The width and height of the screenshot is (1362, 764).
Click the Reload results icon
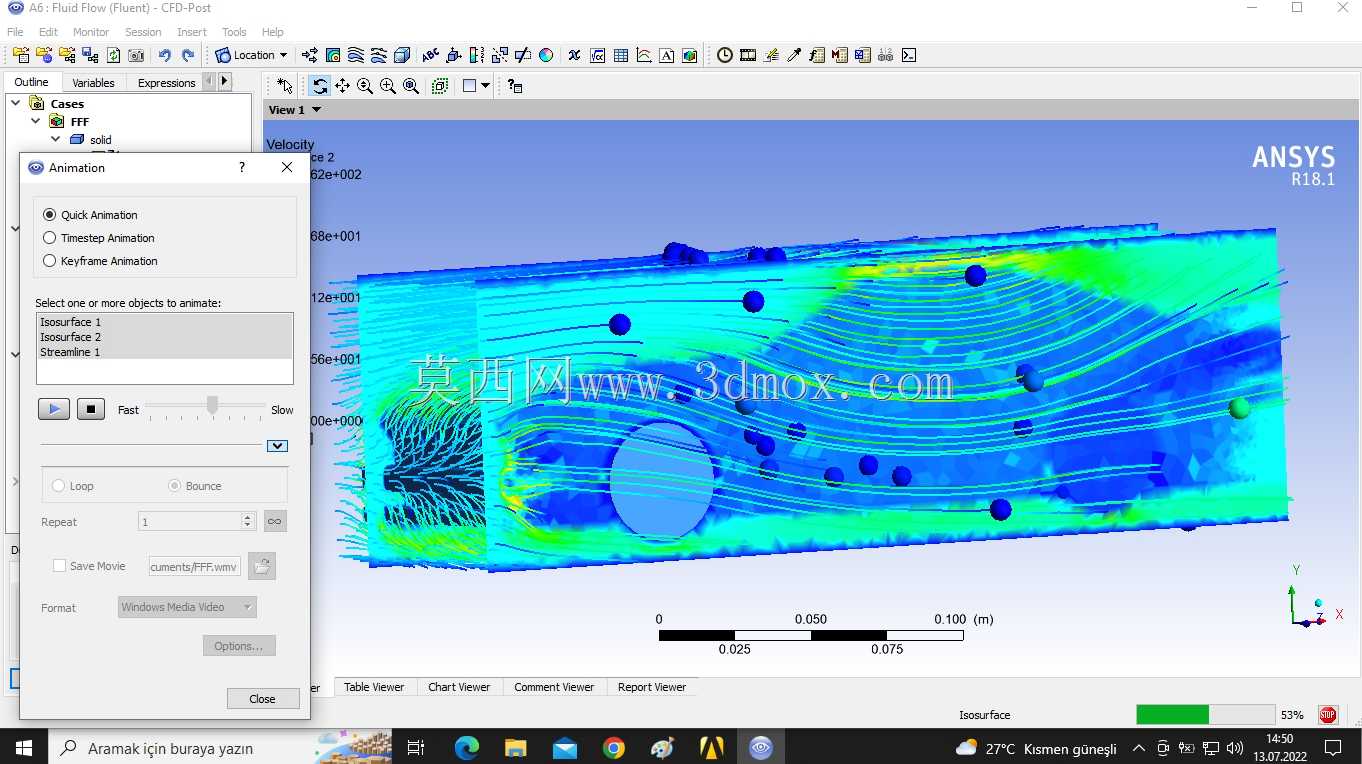click(113, 55)
